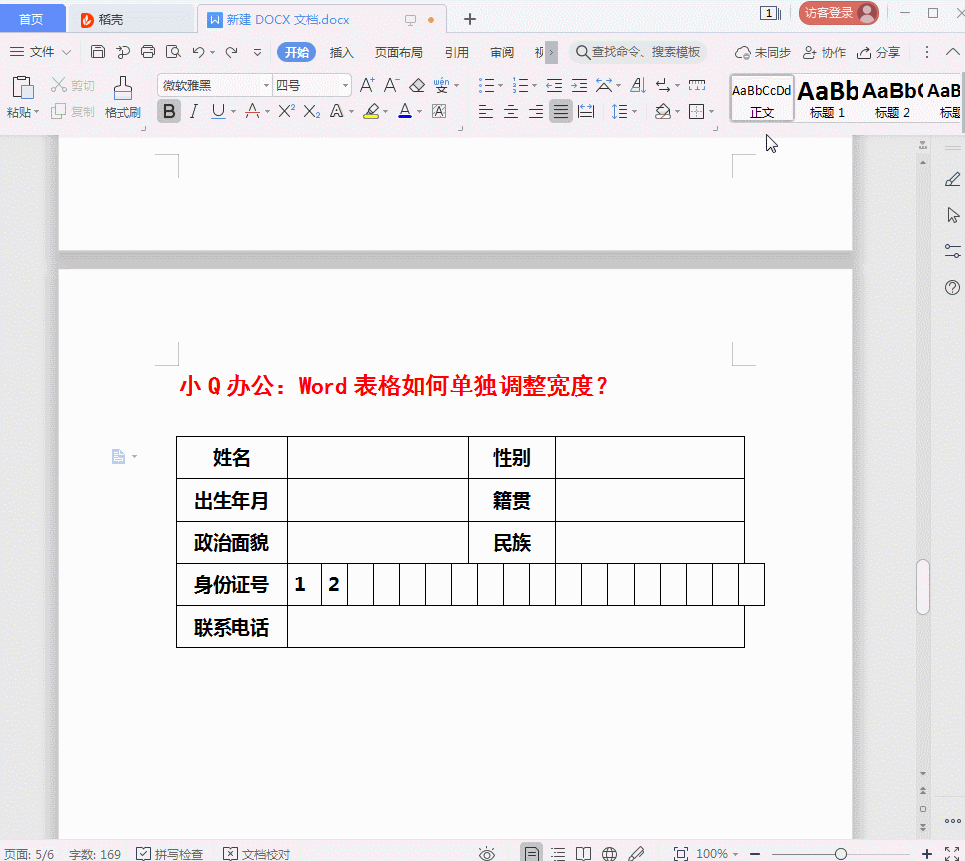Click the Redo arrow
This screenshot has height=861, width=965.
coord(231,52)
